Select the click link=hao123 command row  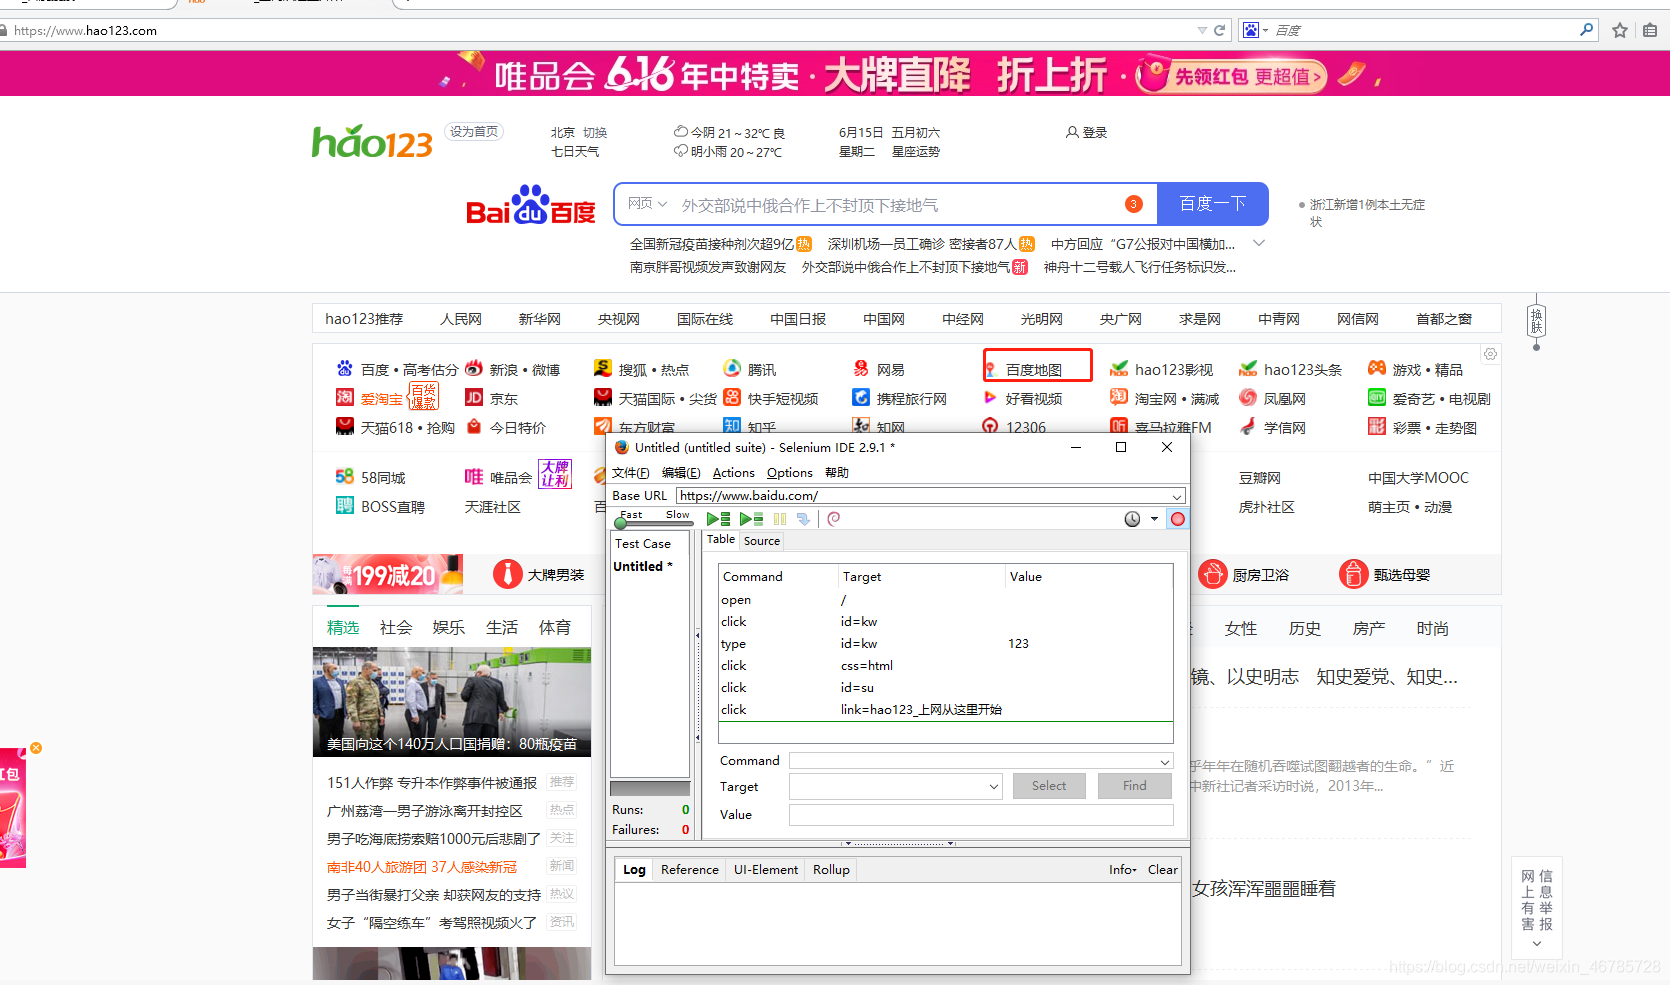click(945, 710)
